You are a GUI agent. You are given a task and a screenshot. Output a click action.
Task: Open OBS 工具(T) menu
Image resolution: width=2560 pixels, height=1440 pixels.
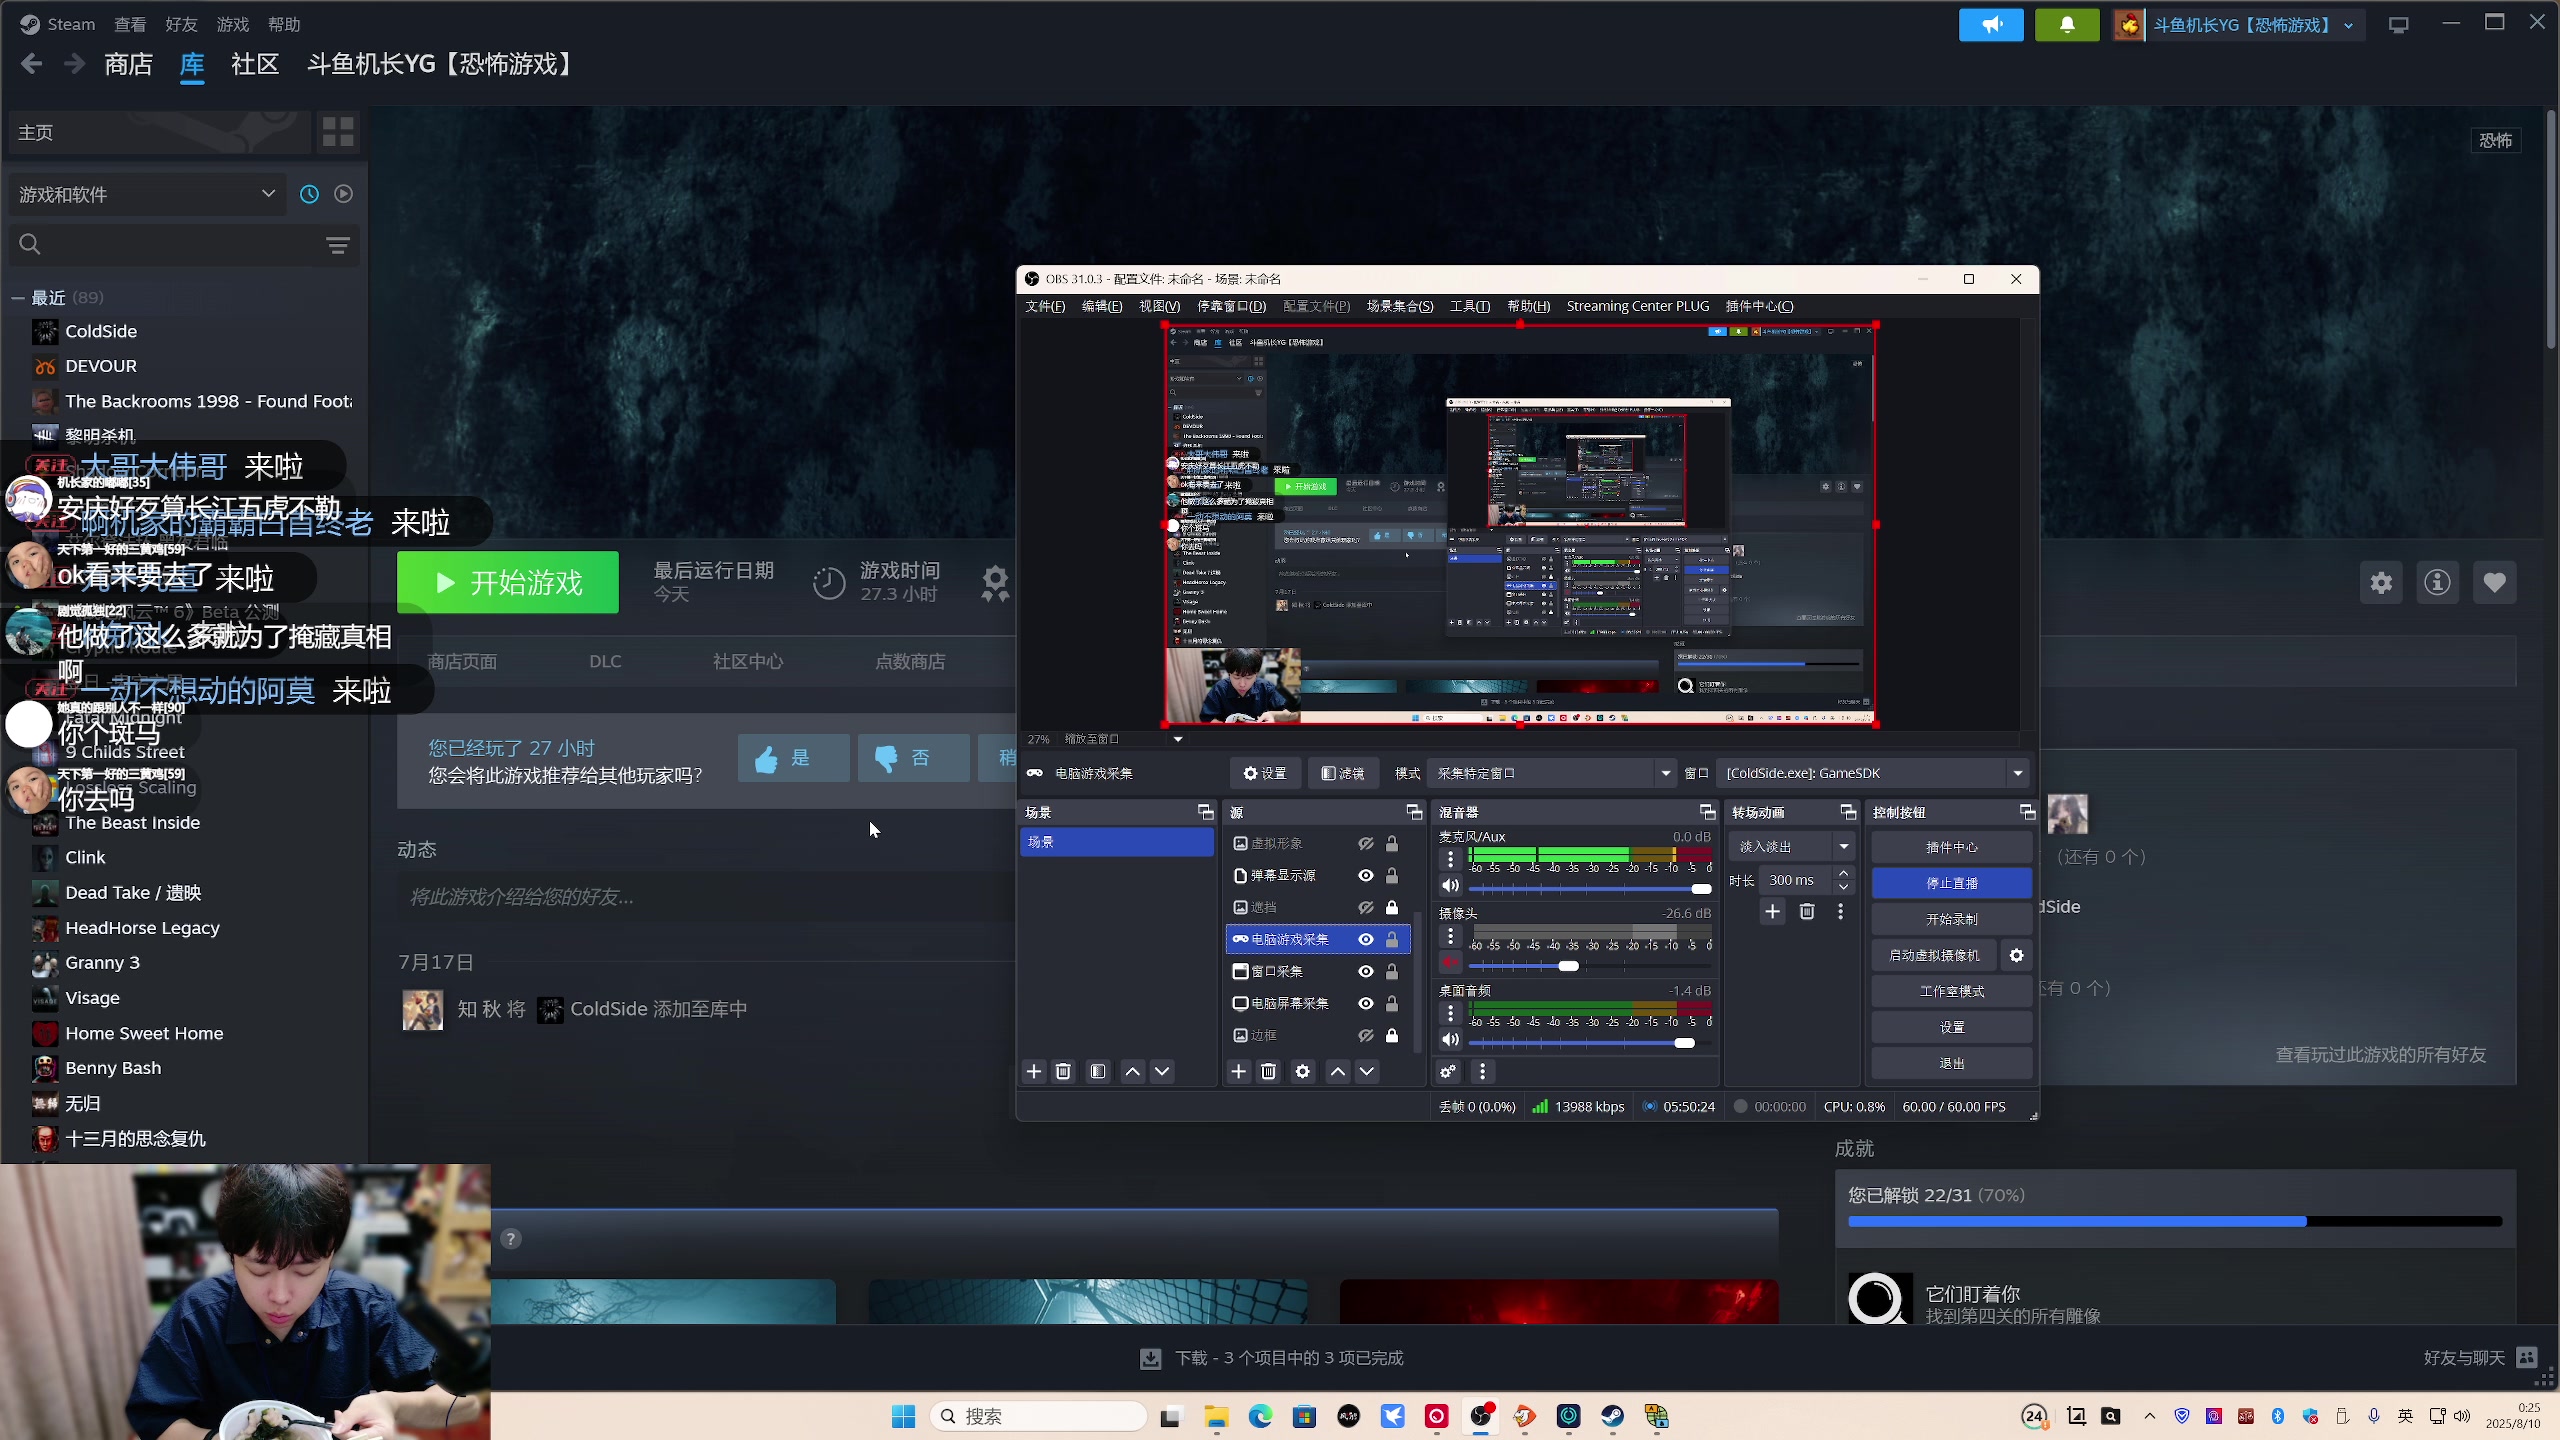(1469, 306)
